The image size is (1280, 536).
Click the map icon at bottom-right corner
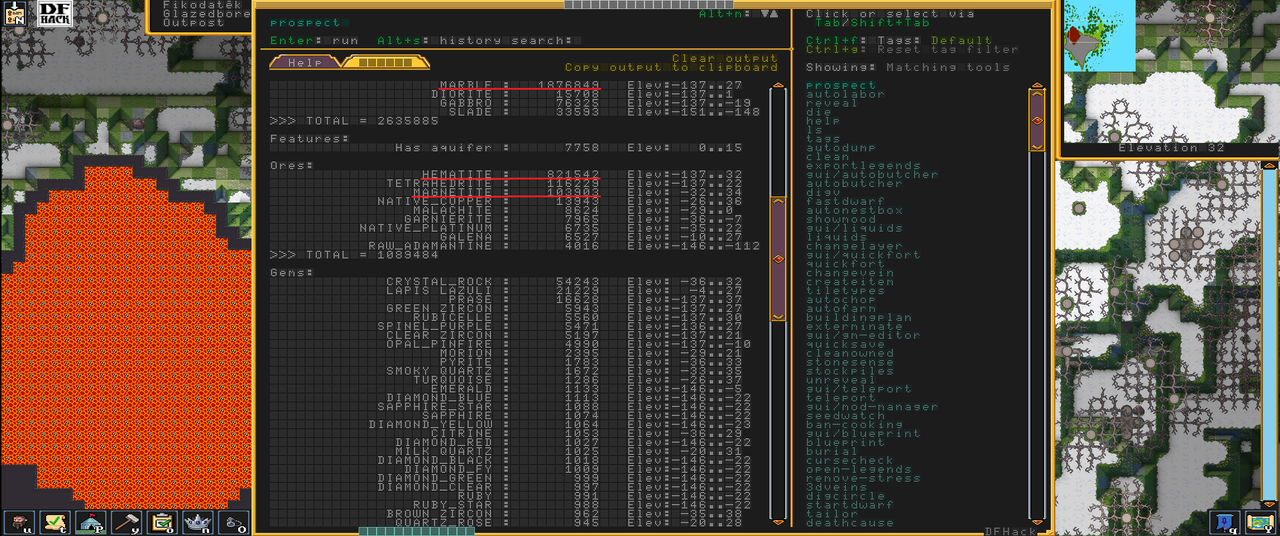(1260, 521)
